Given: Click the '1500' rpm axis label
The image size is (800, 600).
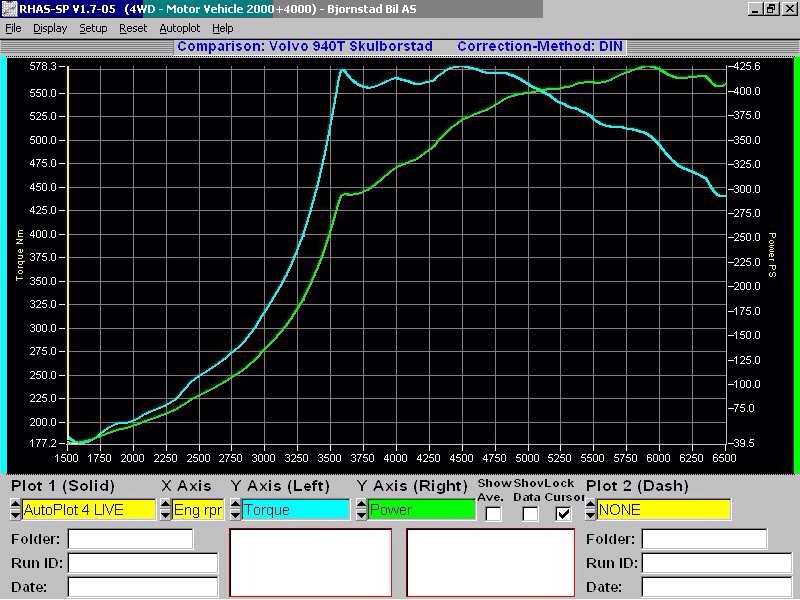Looking at the screenshot, I should click(x=66, y=458).
